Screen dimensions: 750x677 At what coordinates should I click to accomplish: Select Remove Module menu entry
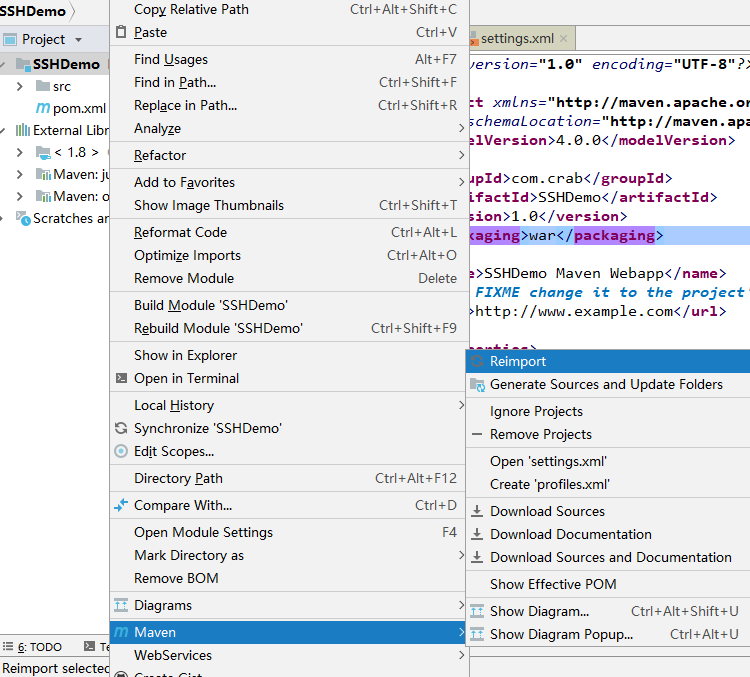pyautogui.click(x=287, y=278)
